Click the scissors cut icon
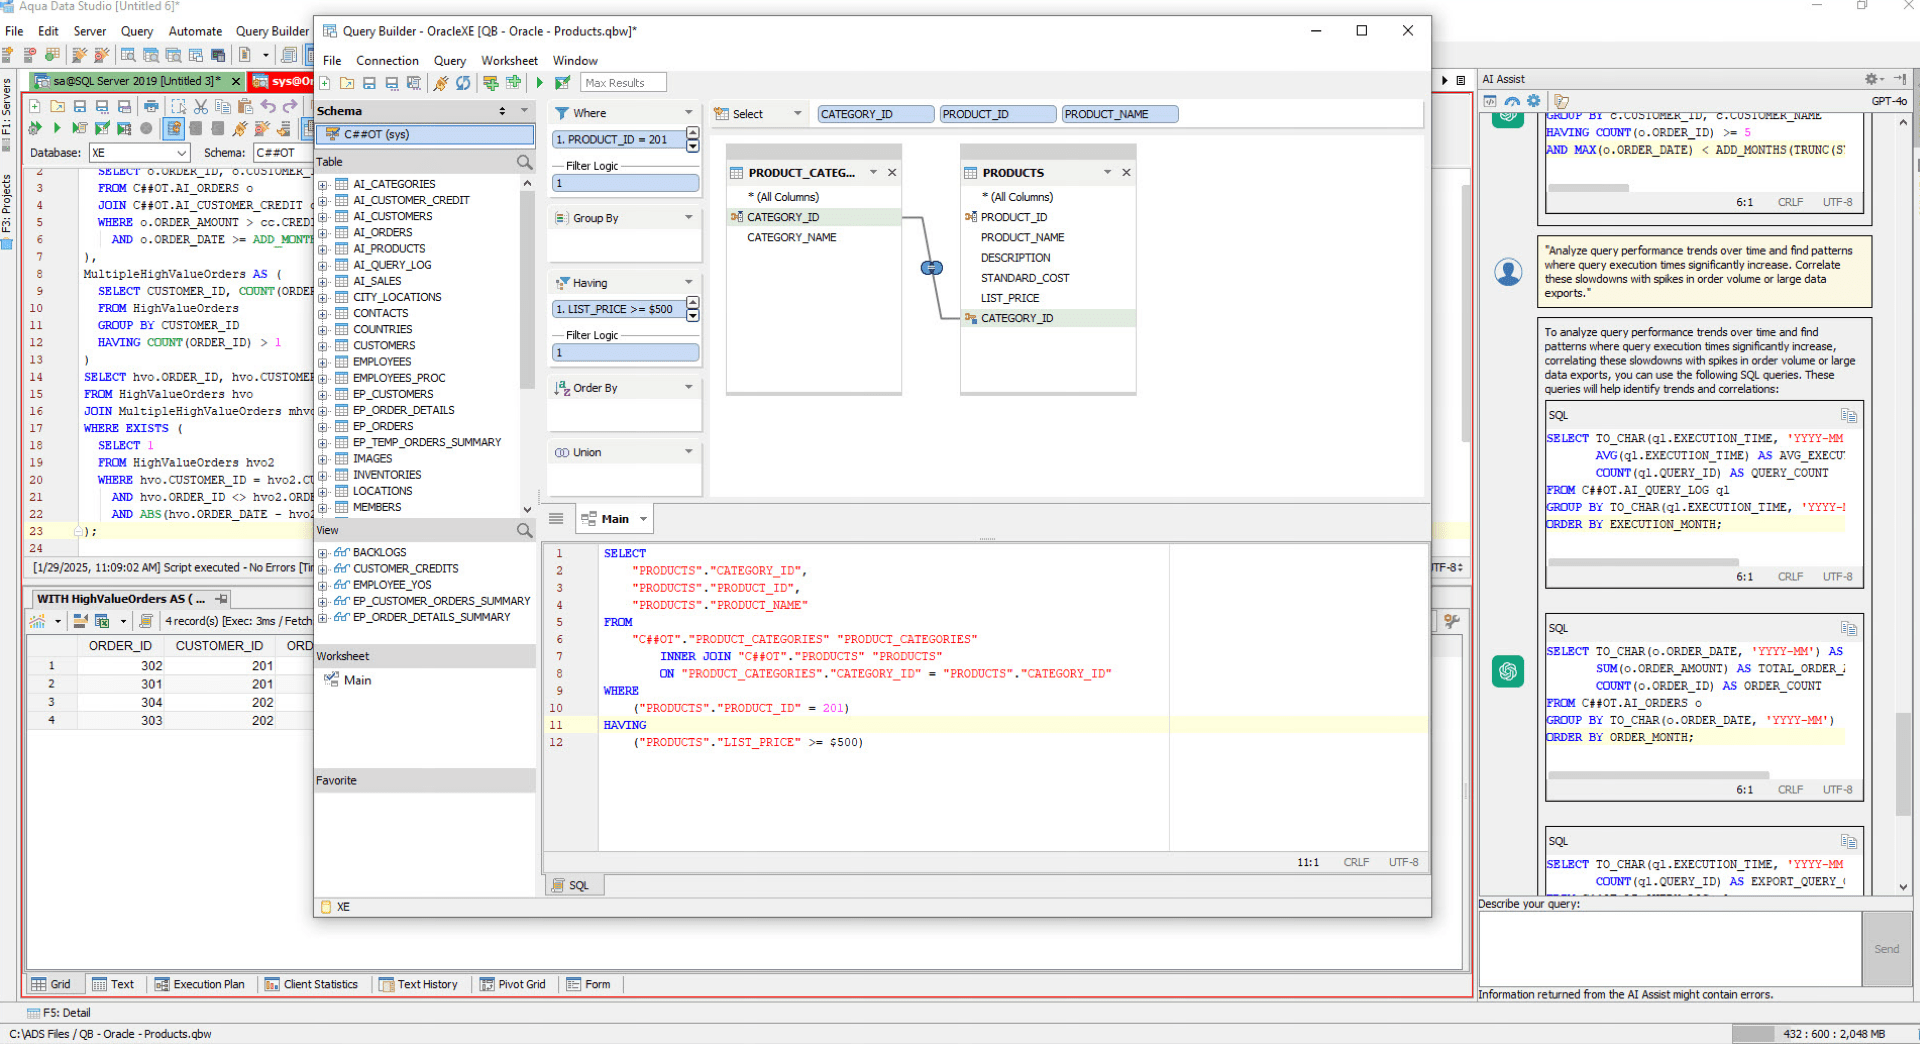This screenshot has width=1920, height=1044. [201, 107]
